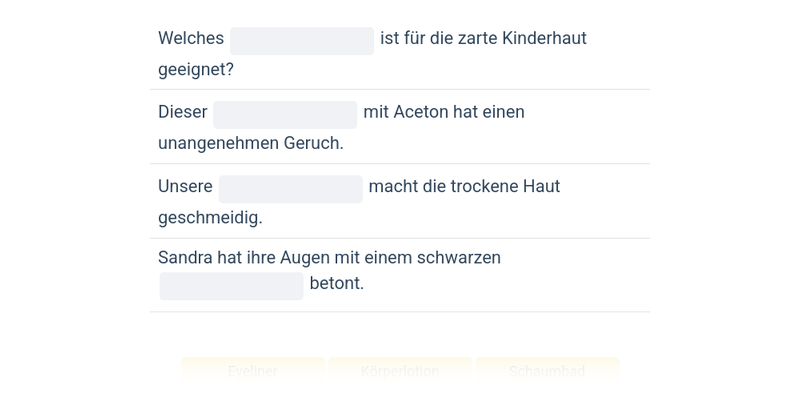Click the gap after "Unsere"

coord(290,189)
